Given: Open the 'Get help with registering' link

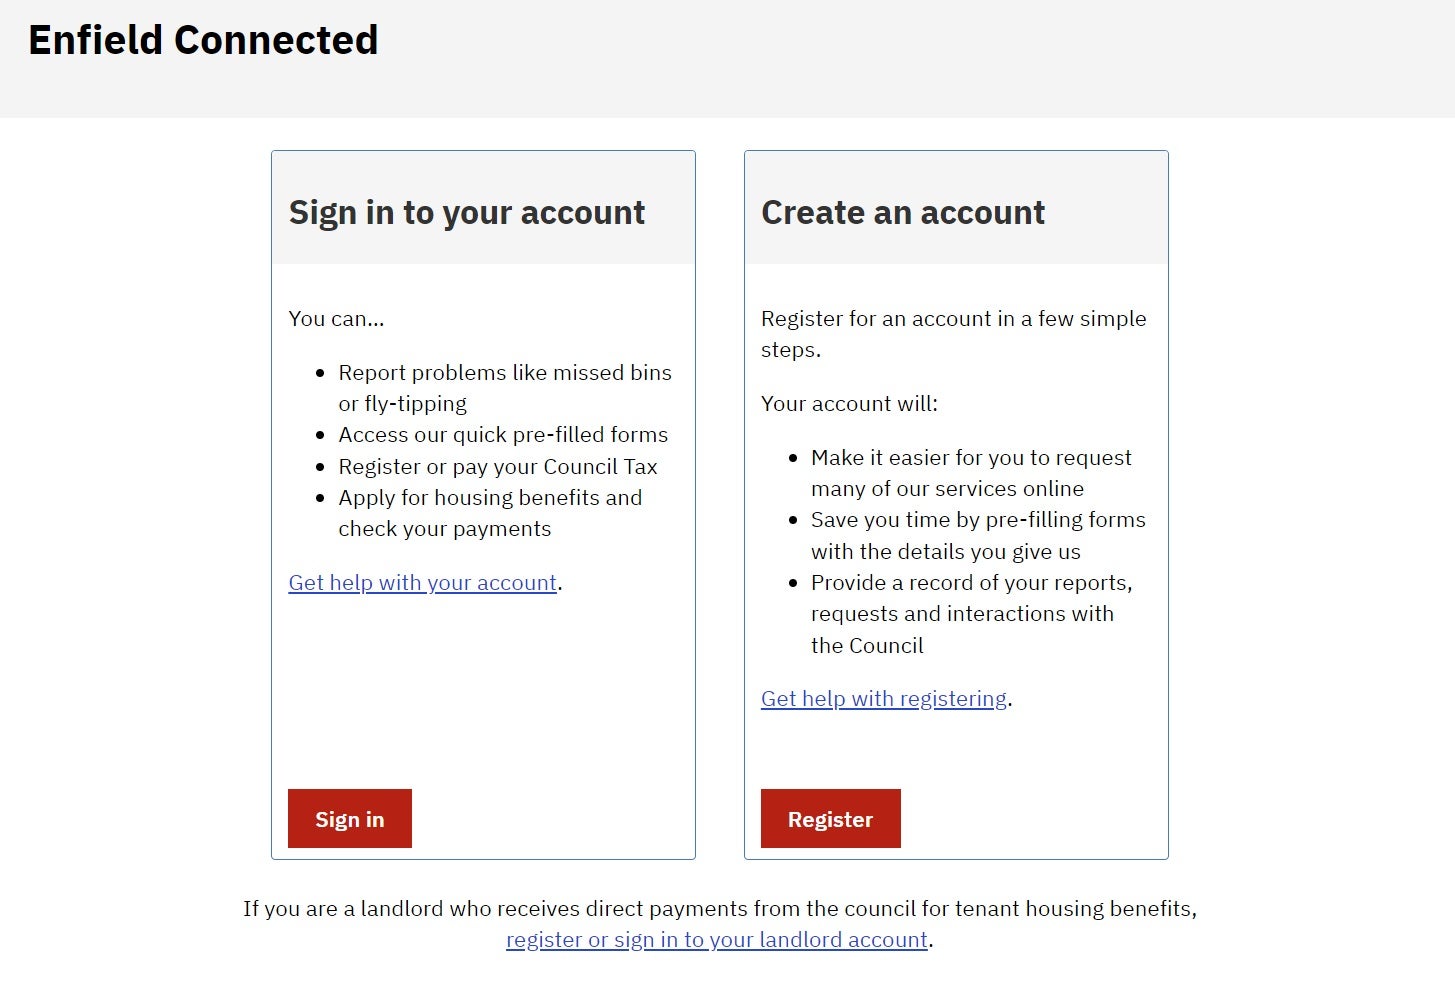Looking at the screenshot, I should tap(884, 698).
